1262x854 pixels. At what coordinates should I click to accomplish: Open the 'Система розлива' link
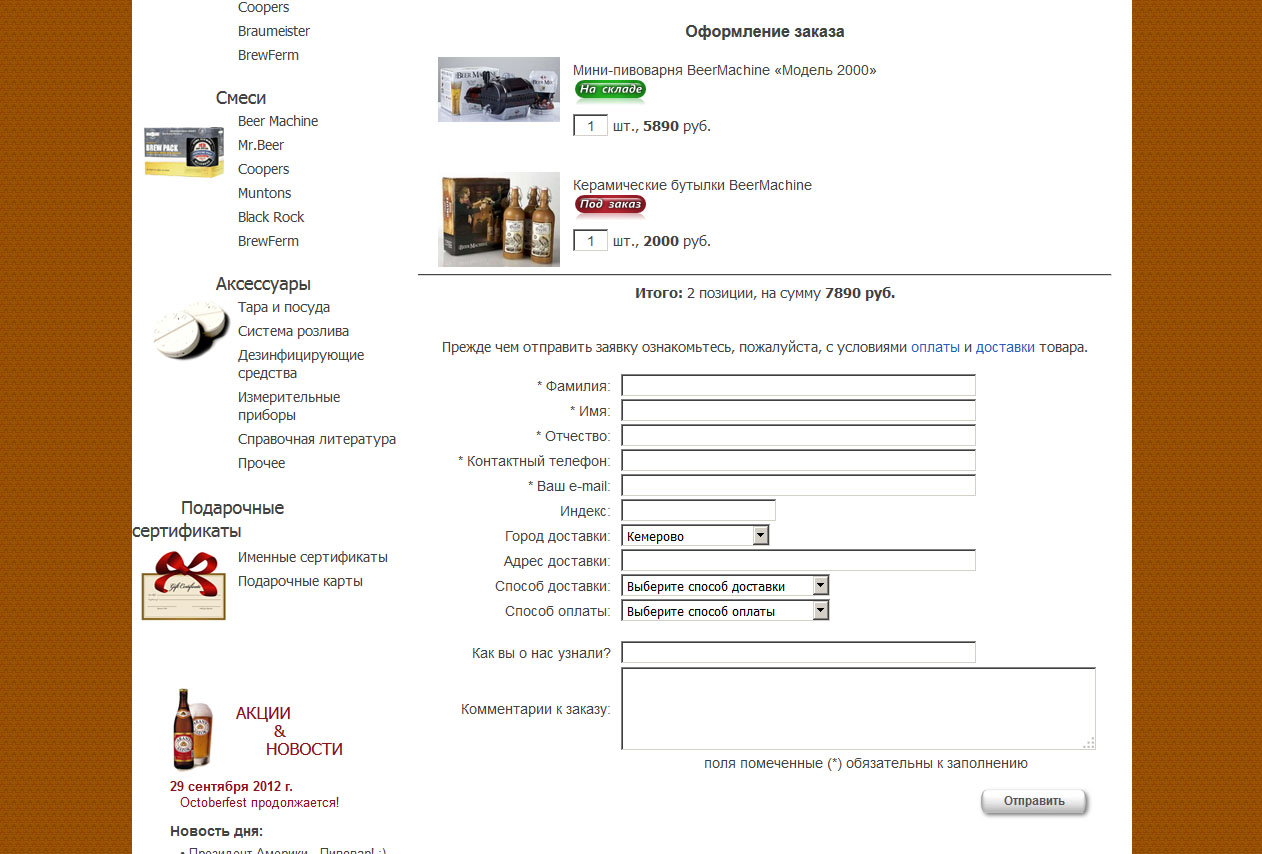(x=293, y=331)
